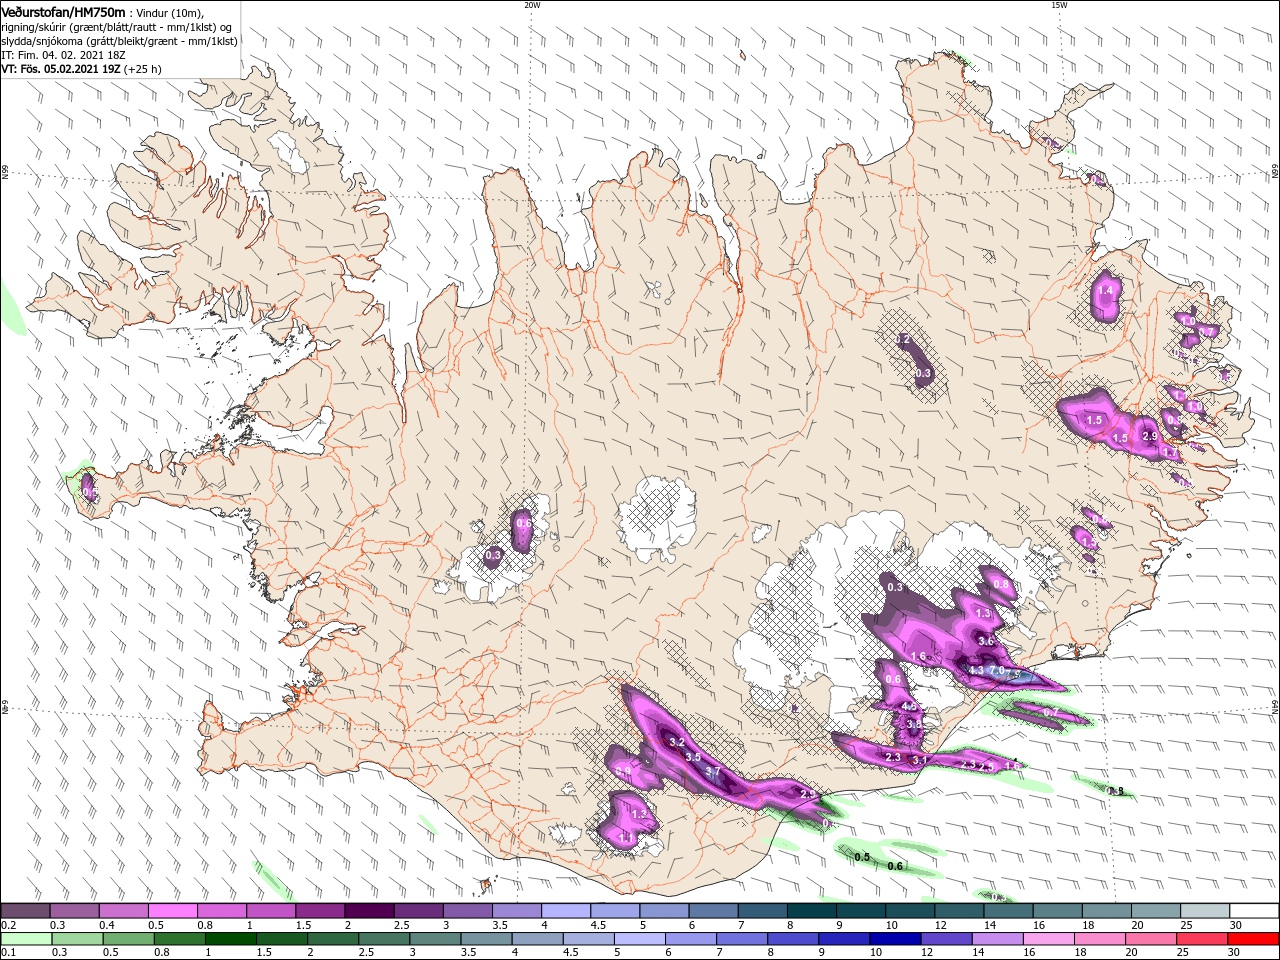Click the 15W longitude label
The height and width of the screenshot is (960, 1280).
click(x=1059, y=5)
